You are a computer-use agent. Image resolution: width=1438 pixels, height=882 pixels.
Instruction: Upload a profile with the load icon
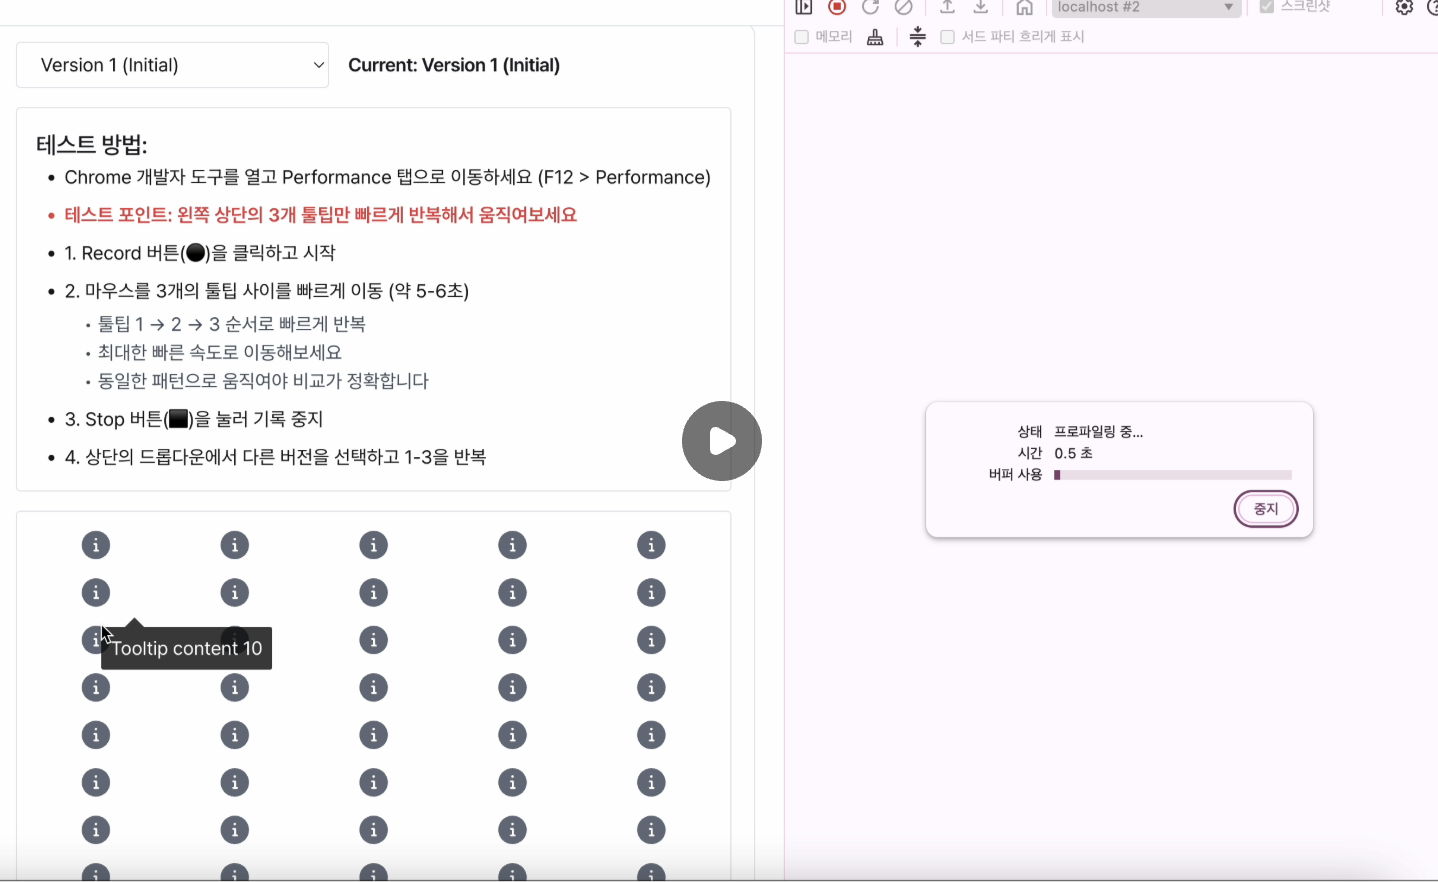tap(946, 7)
